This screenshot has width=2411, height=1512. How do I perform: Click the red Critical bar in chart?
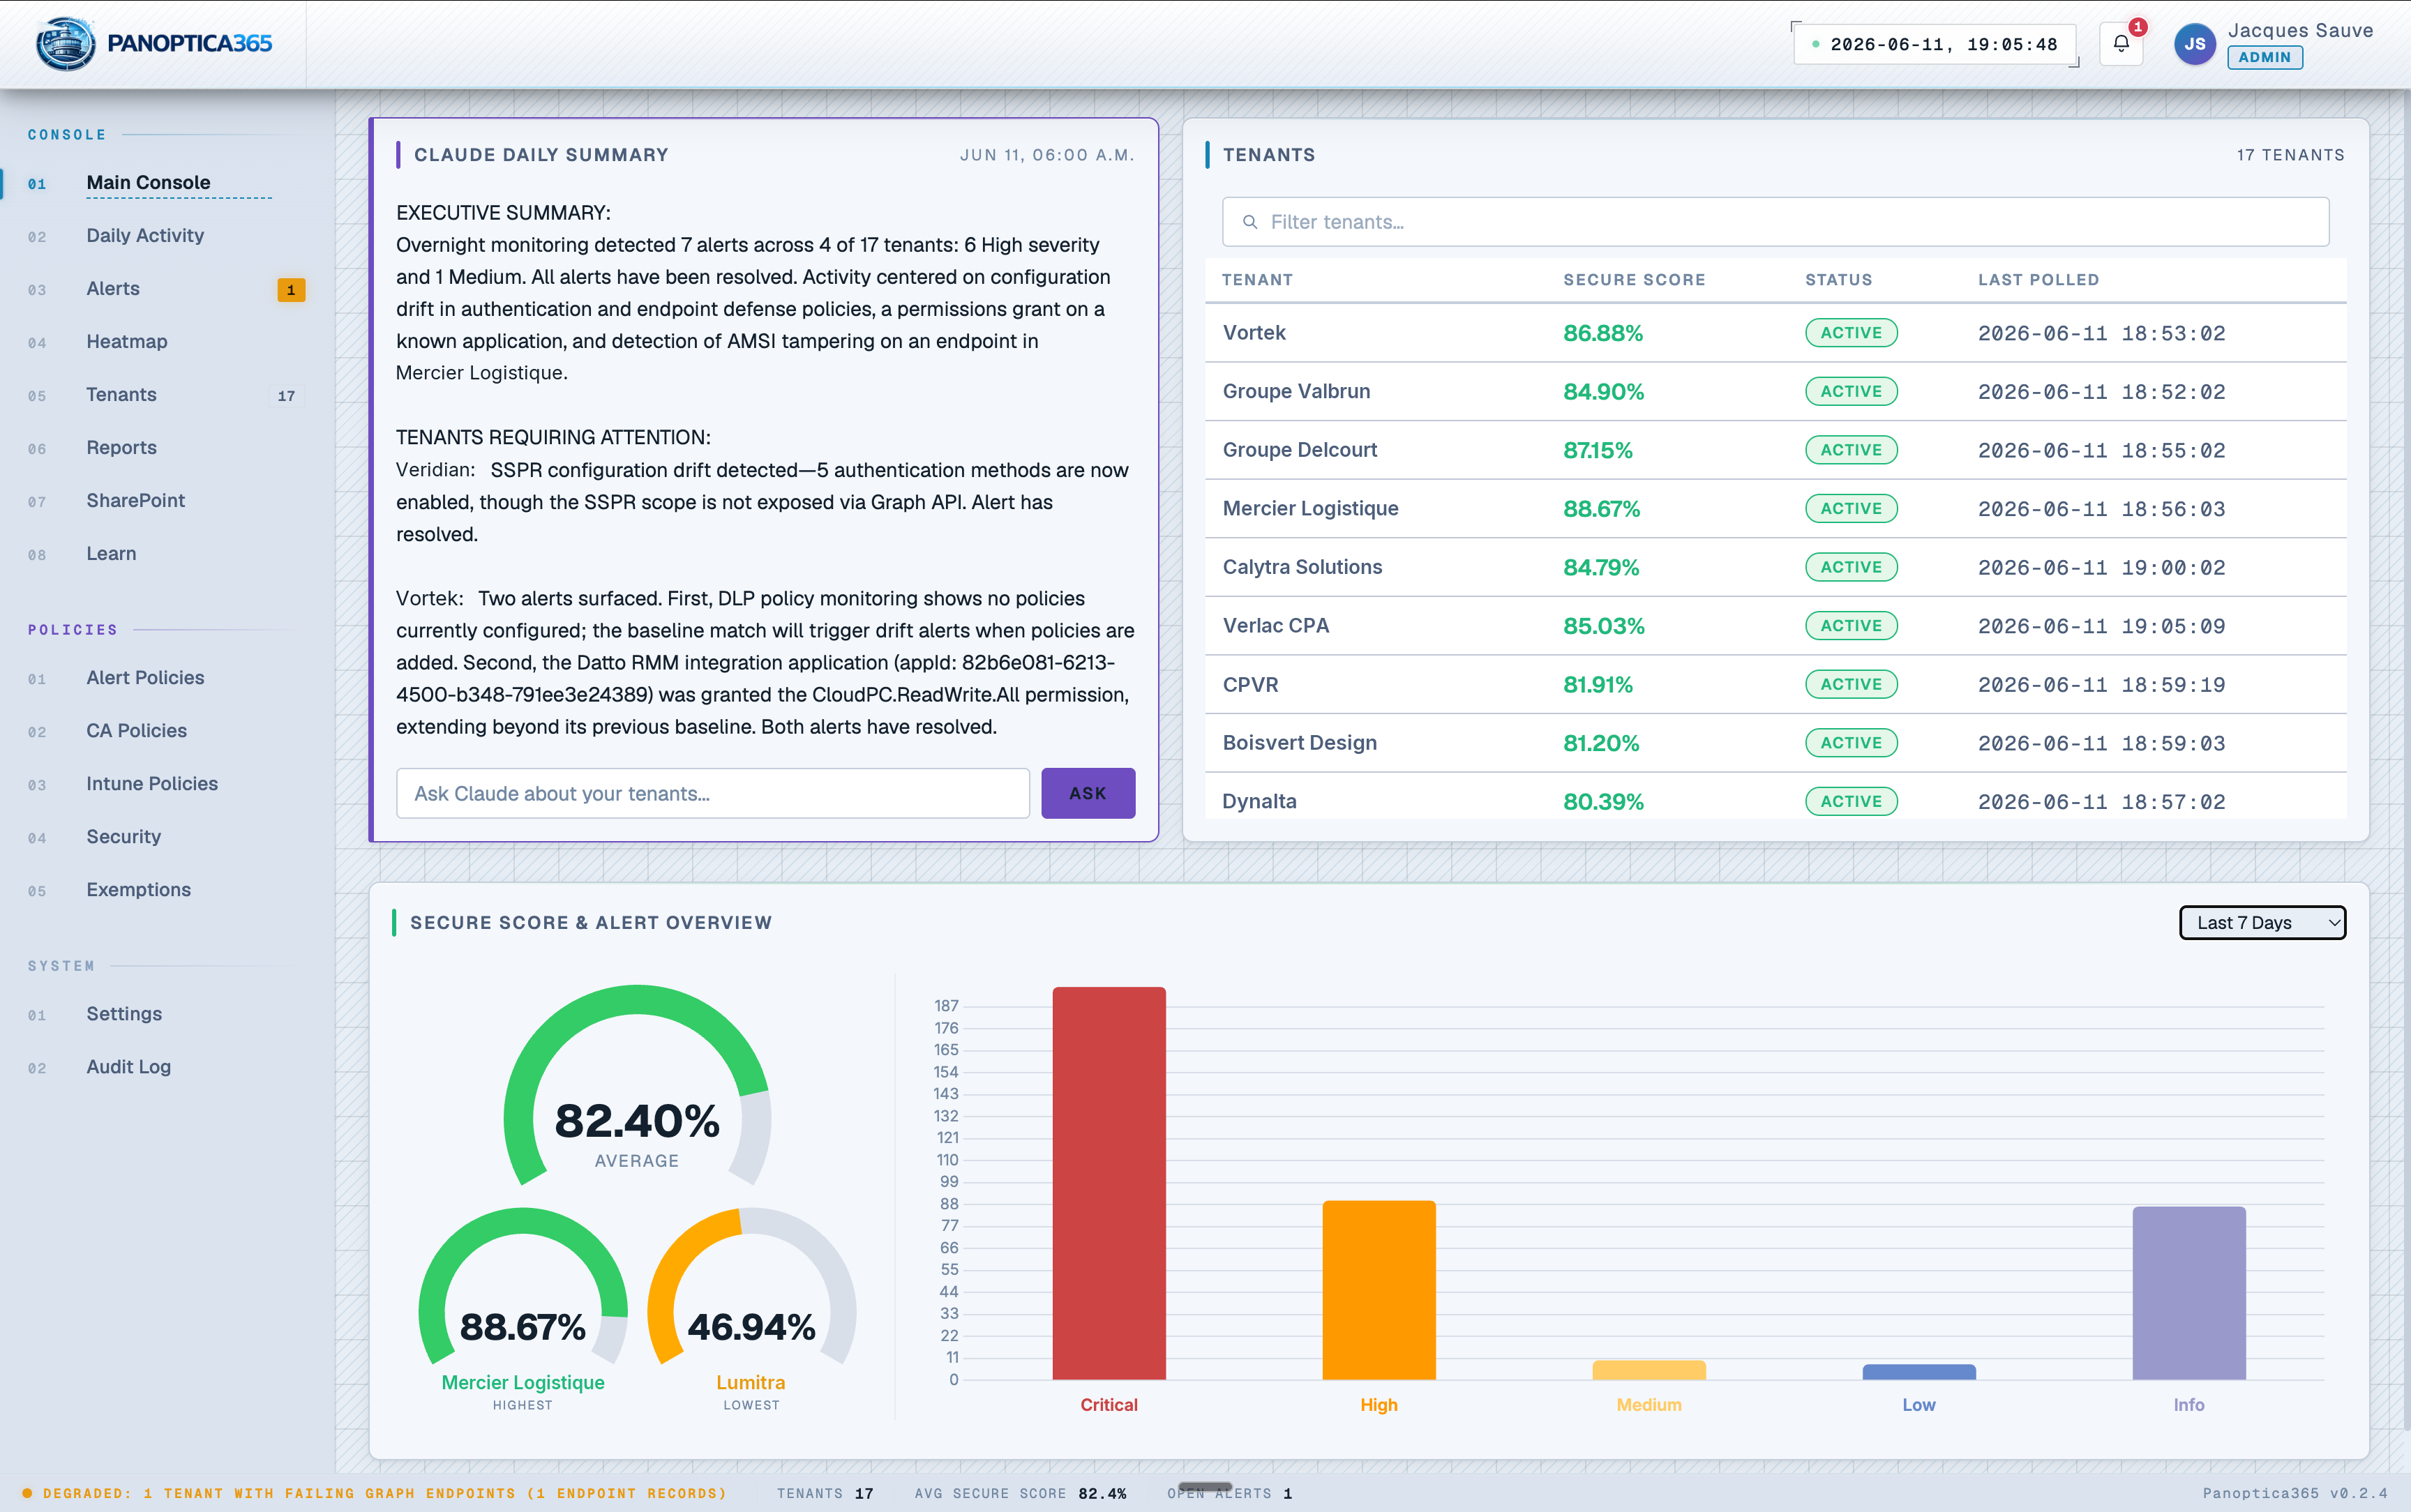[1109, 1183]
